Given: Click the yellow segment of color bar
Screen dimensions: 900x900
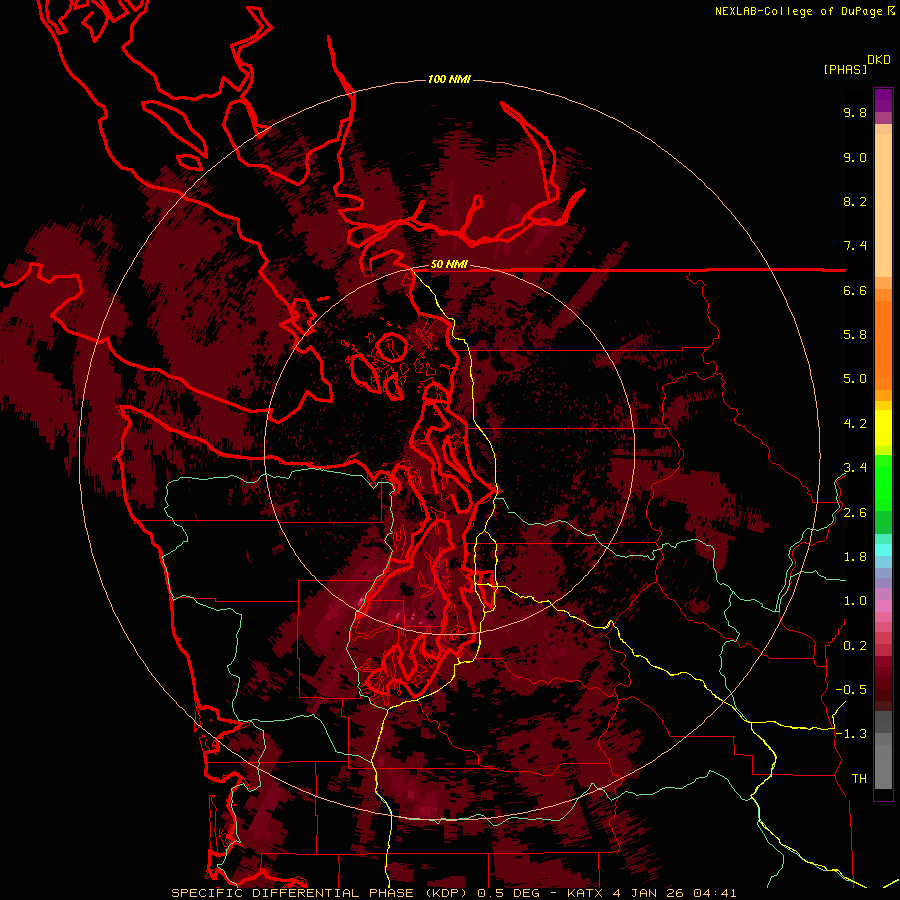Looking at the screenshot, I should (x=883, y=428).
